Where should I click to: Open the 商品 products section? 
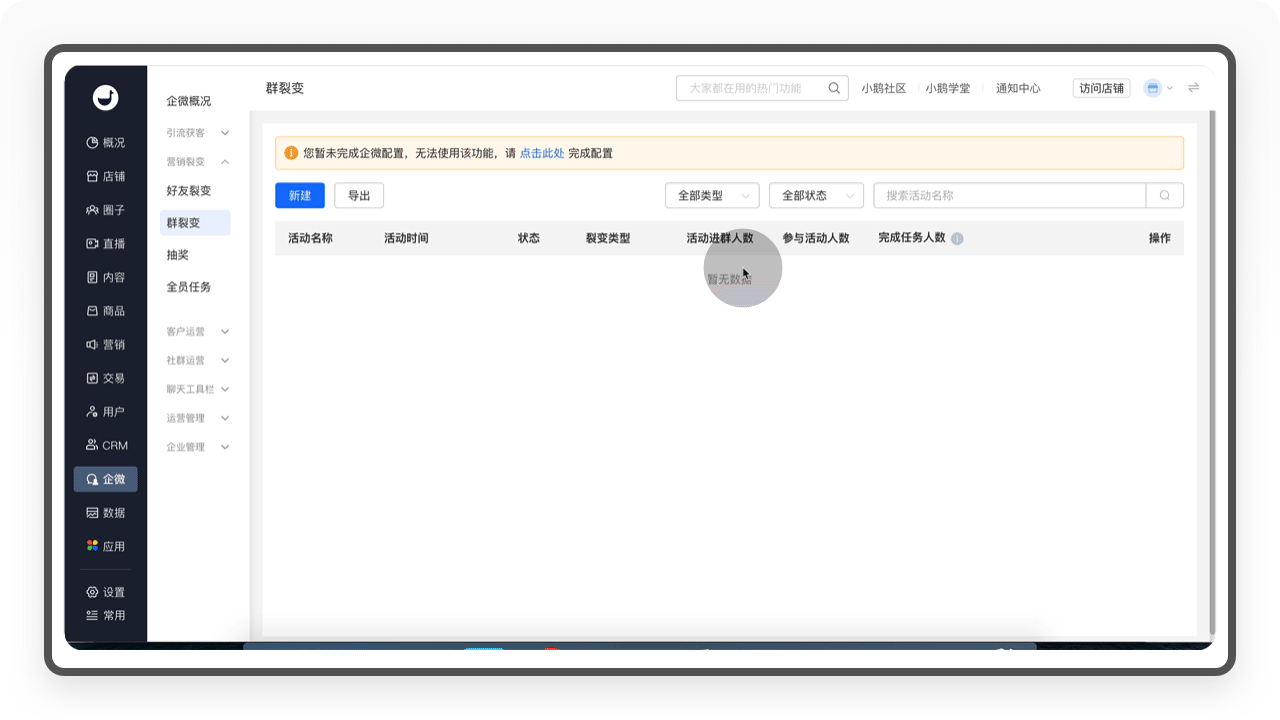pos(105,311)
